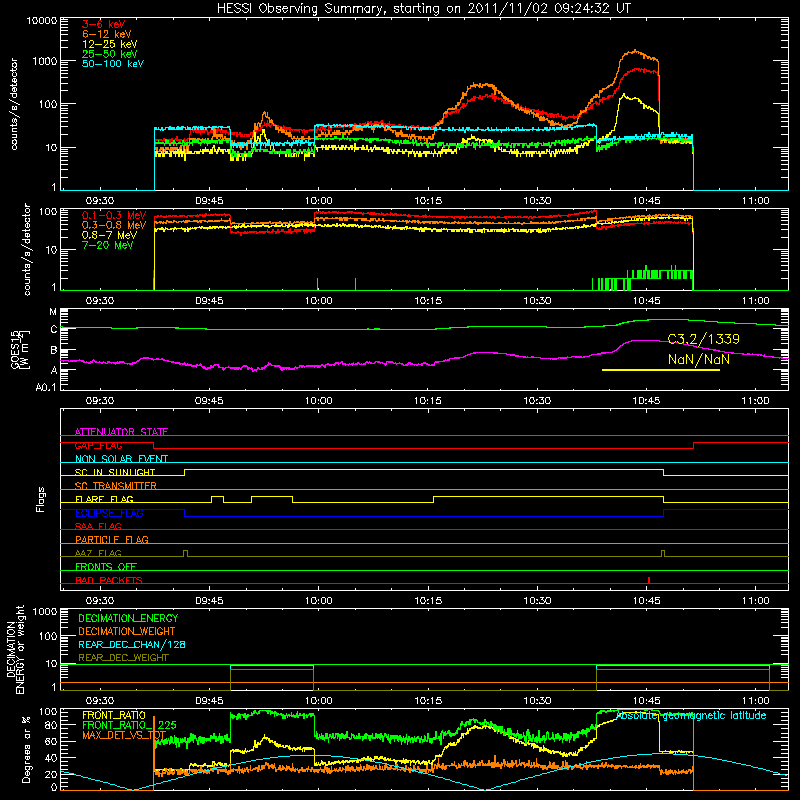Select the BAD_PACKETS flag label
800x800 pixels.
point(109,580)
